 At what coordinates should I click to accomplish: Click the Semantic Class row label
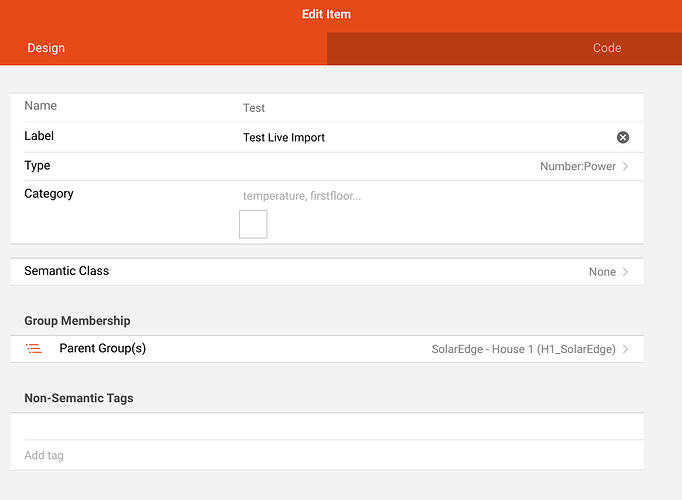66,271
